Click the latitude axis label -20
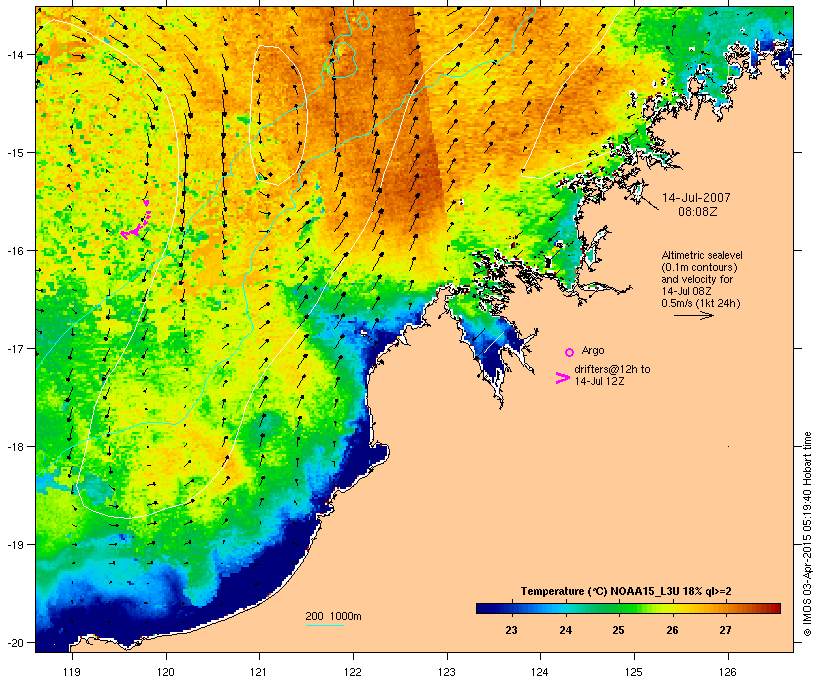Viewport: 820px width, 680px height. [14, 642]
